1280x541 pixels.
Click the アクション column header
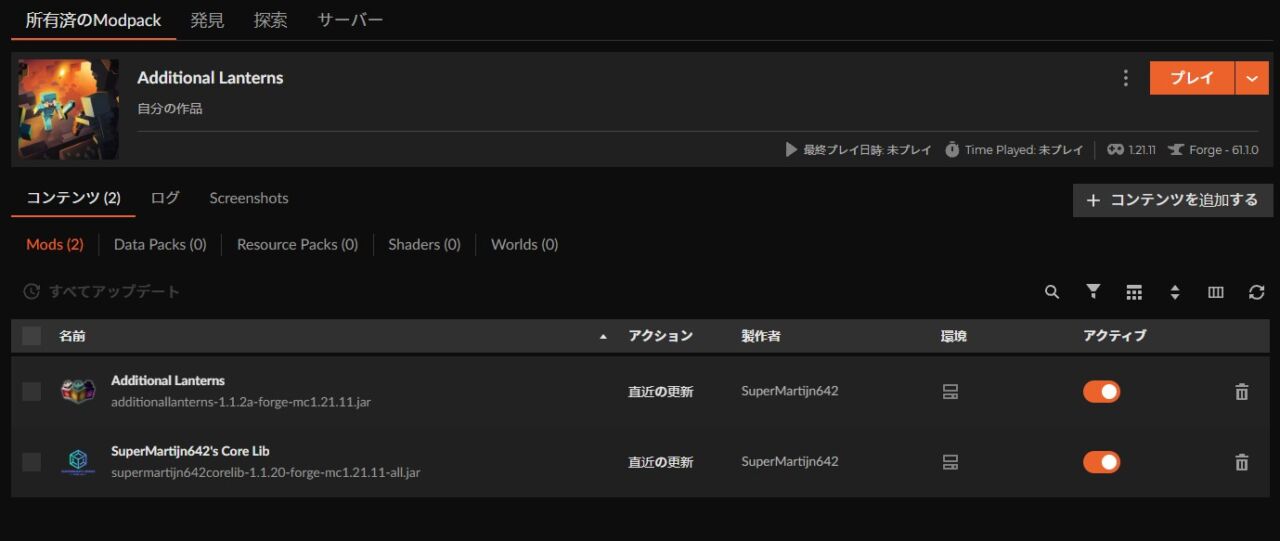(x=660, y=336)
